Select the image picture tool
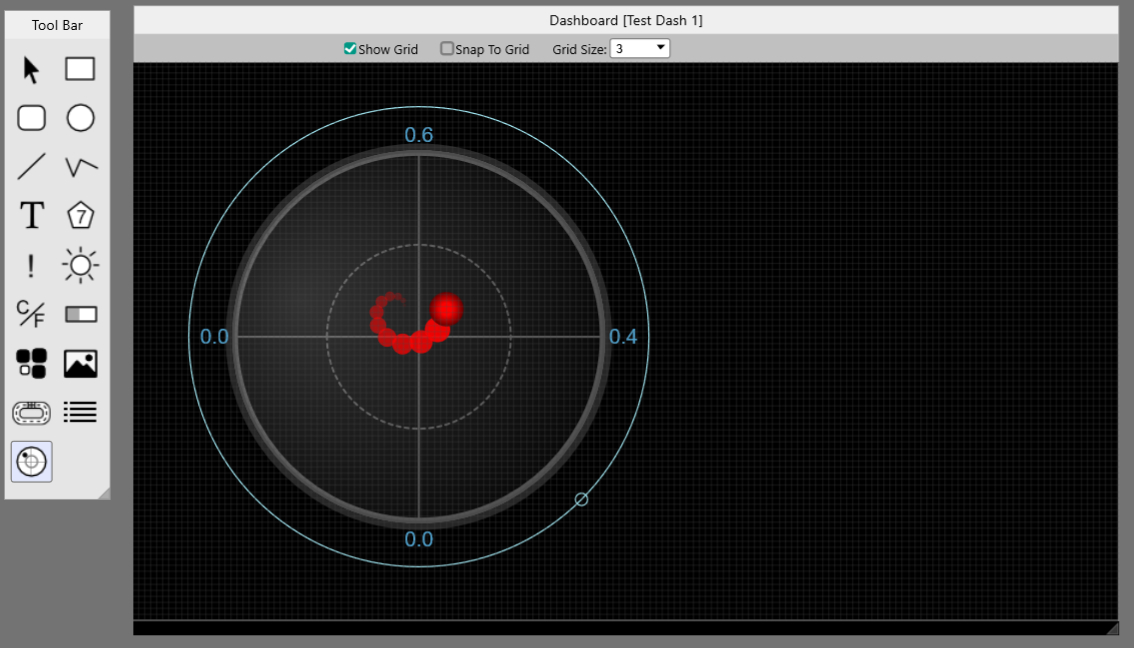Viewport: 1134px width, 648px height. point(80,364)
